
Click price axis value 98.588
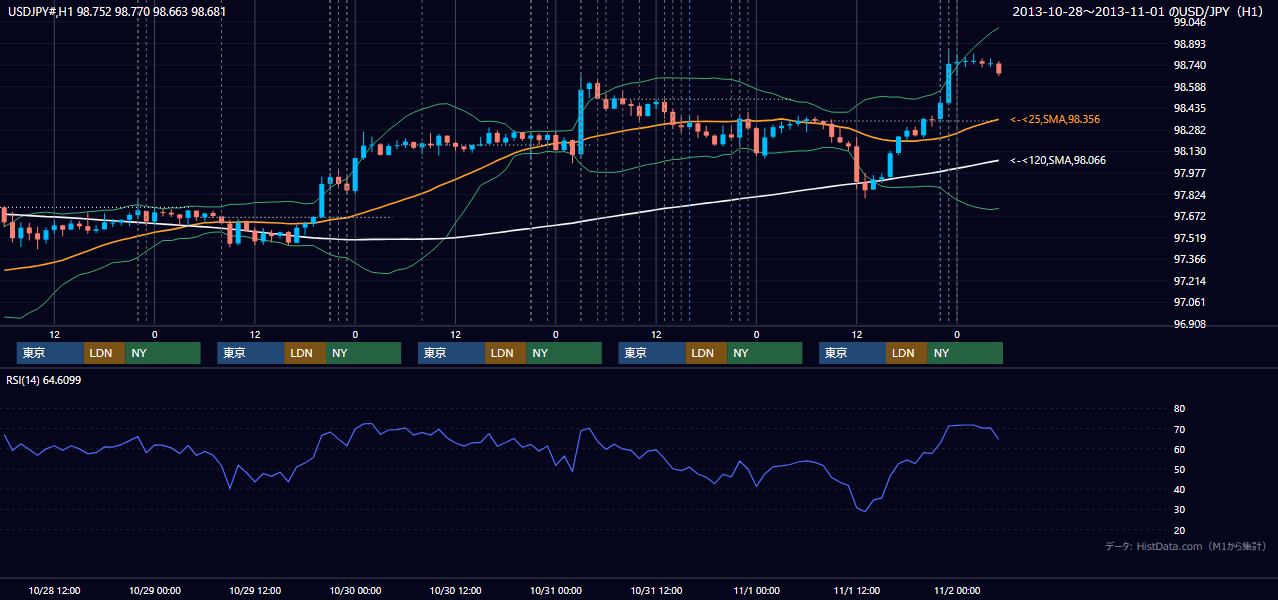pyautogui.click(x=1192, y=87)
